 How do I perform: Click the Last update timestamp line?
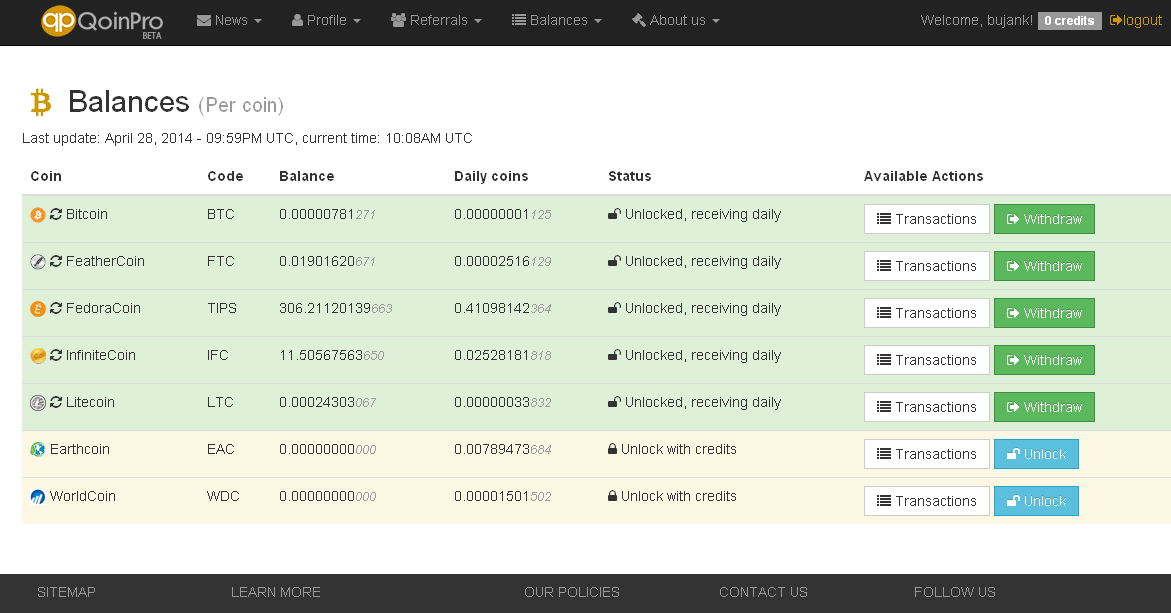[247, 139]
